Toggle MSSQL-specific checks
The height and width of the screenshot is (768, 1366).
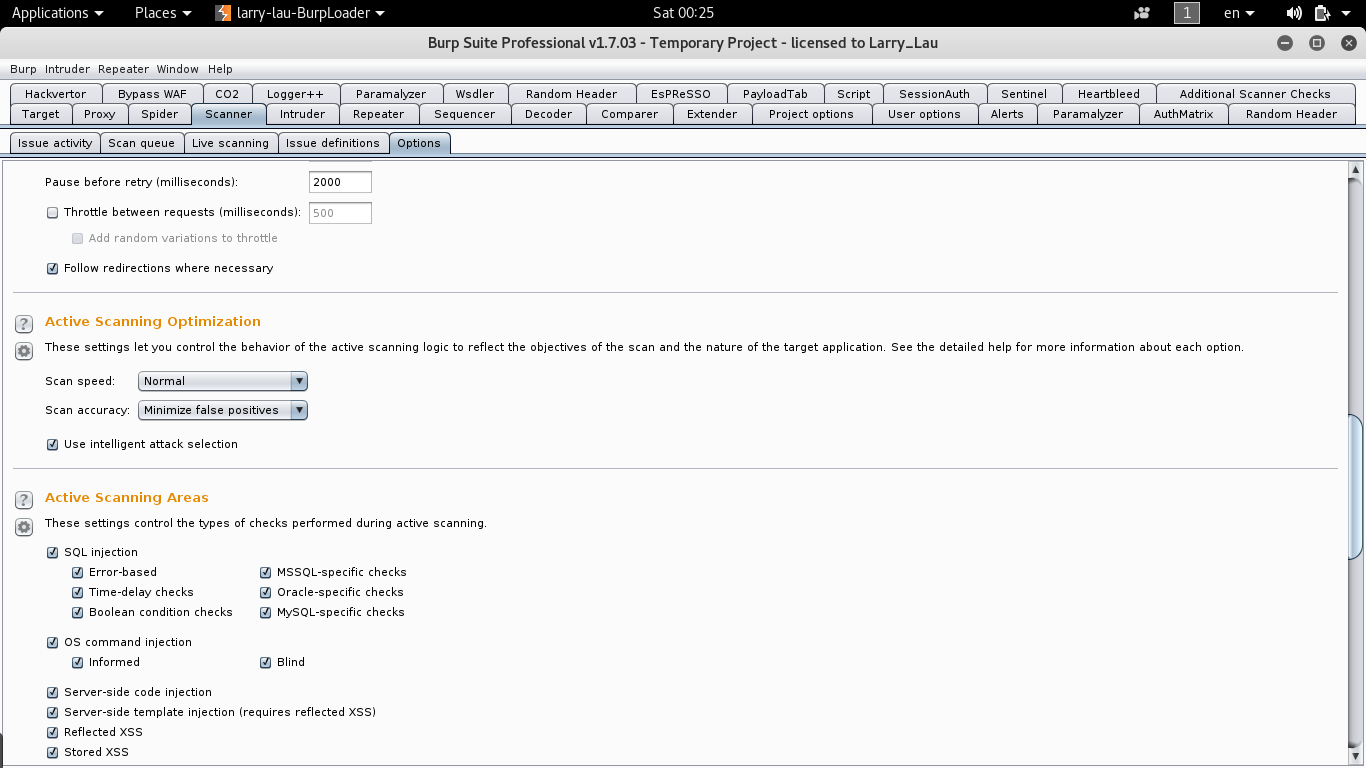(266, 573)
